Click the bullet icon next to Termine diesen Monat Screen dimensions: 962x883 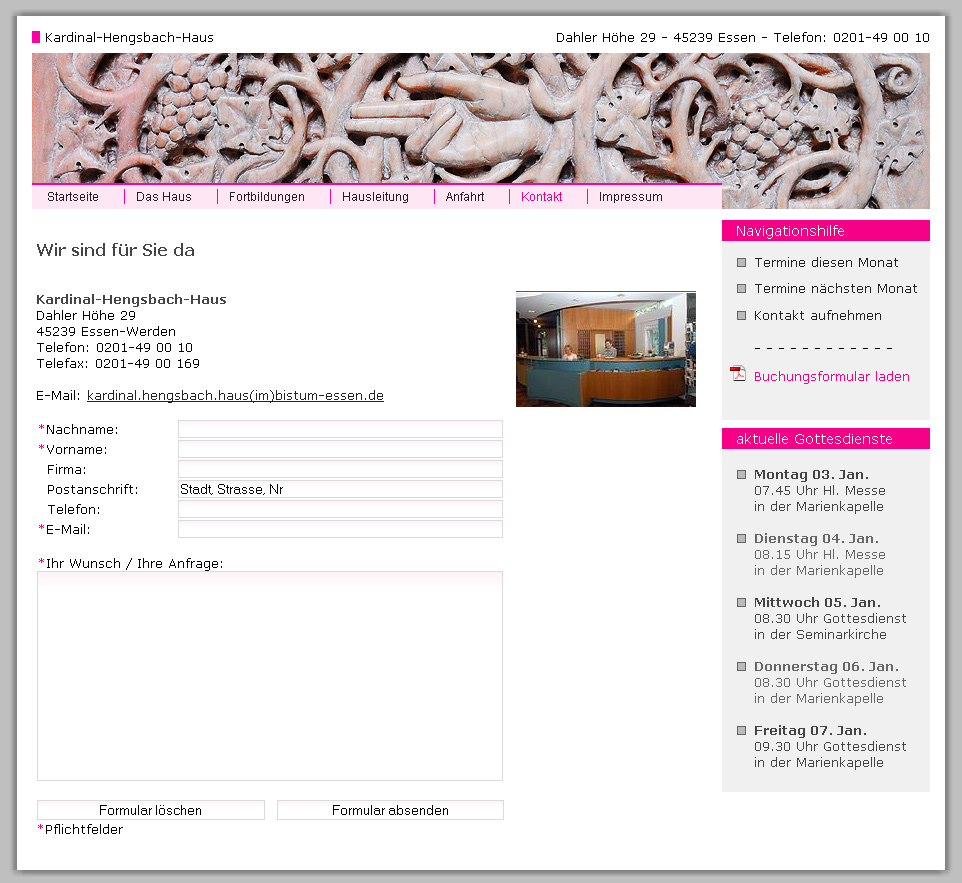741,263
